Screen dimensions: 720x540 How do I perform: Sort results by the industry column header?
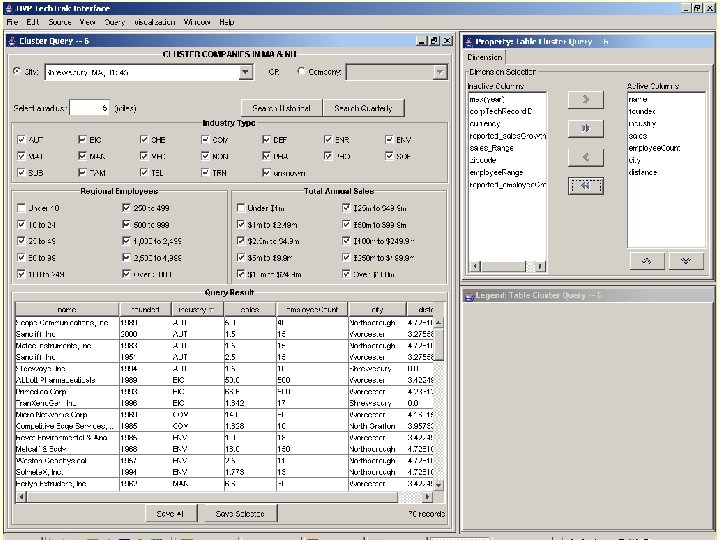[196, 309]
